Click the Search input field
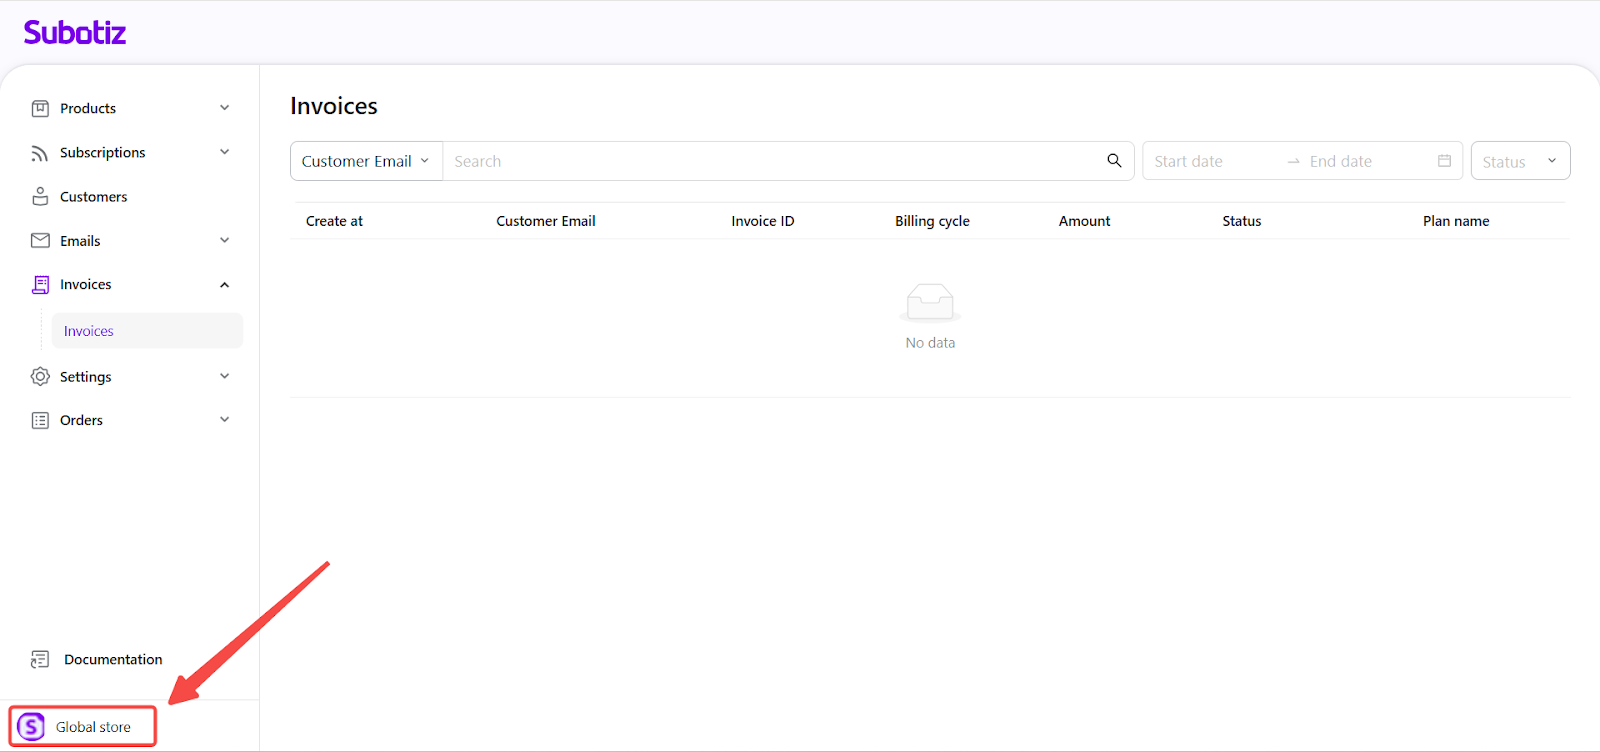This screenshot has height=752, width=1600. tap(770, 161)
